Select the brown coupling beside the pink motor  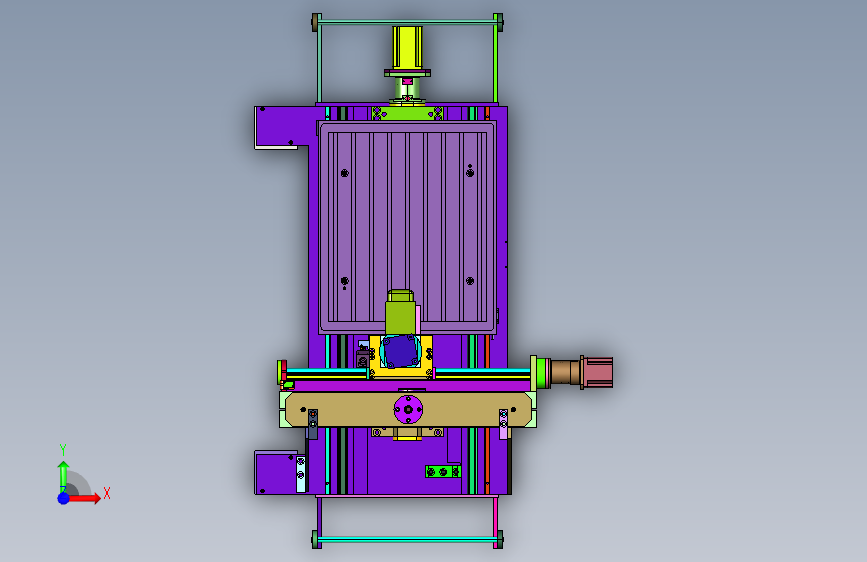[x=565, y=372]
